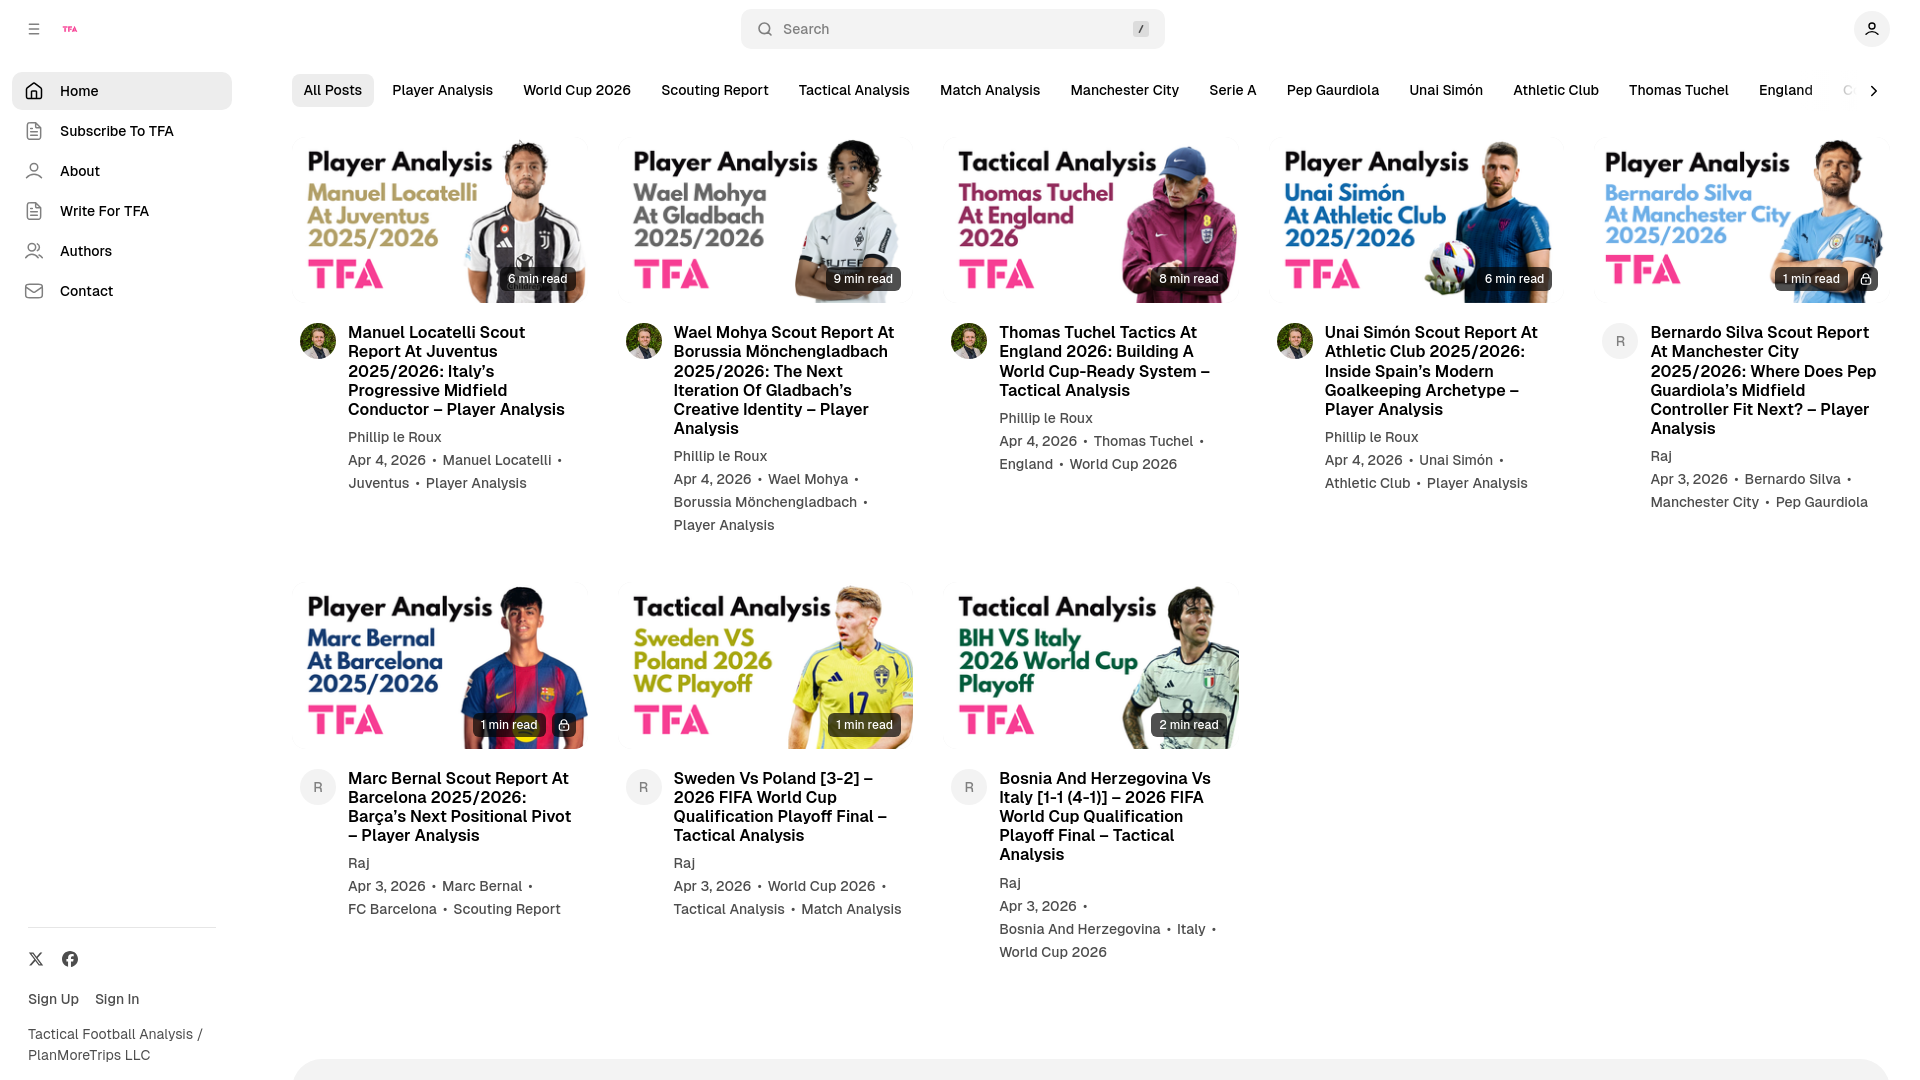Select the Match Analysis tab

[x=990, y=90]
